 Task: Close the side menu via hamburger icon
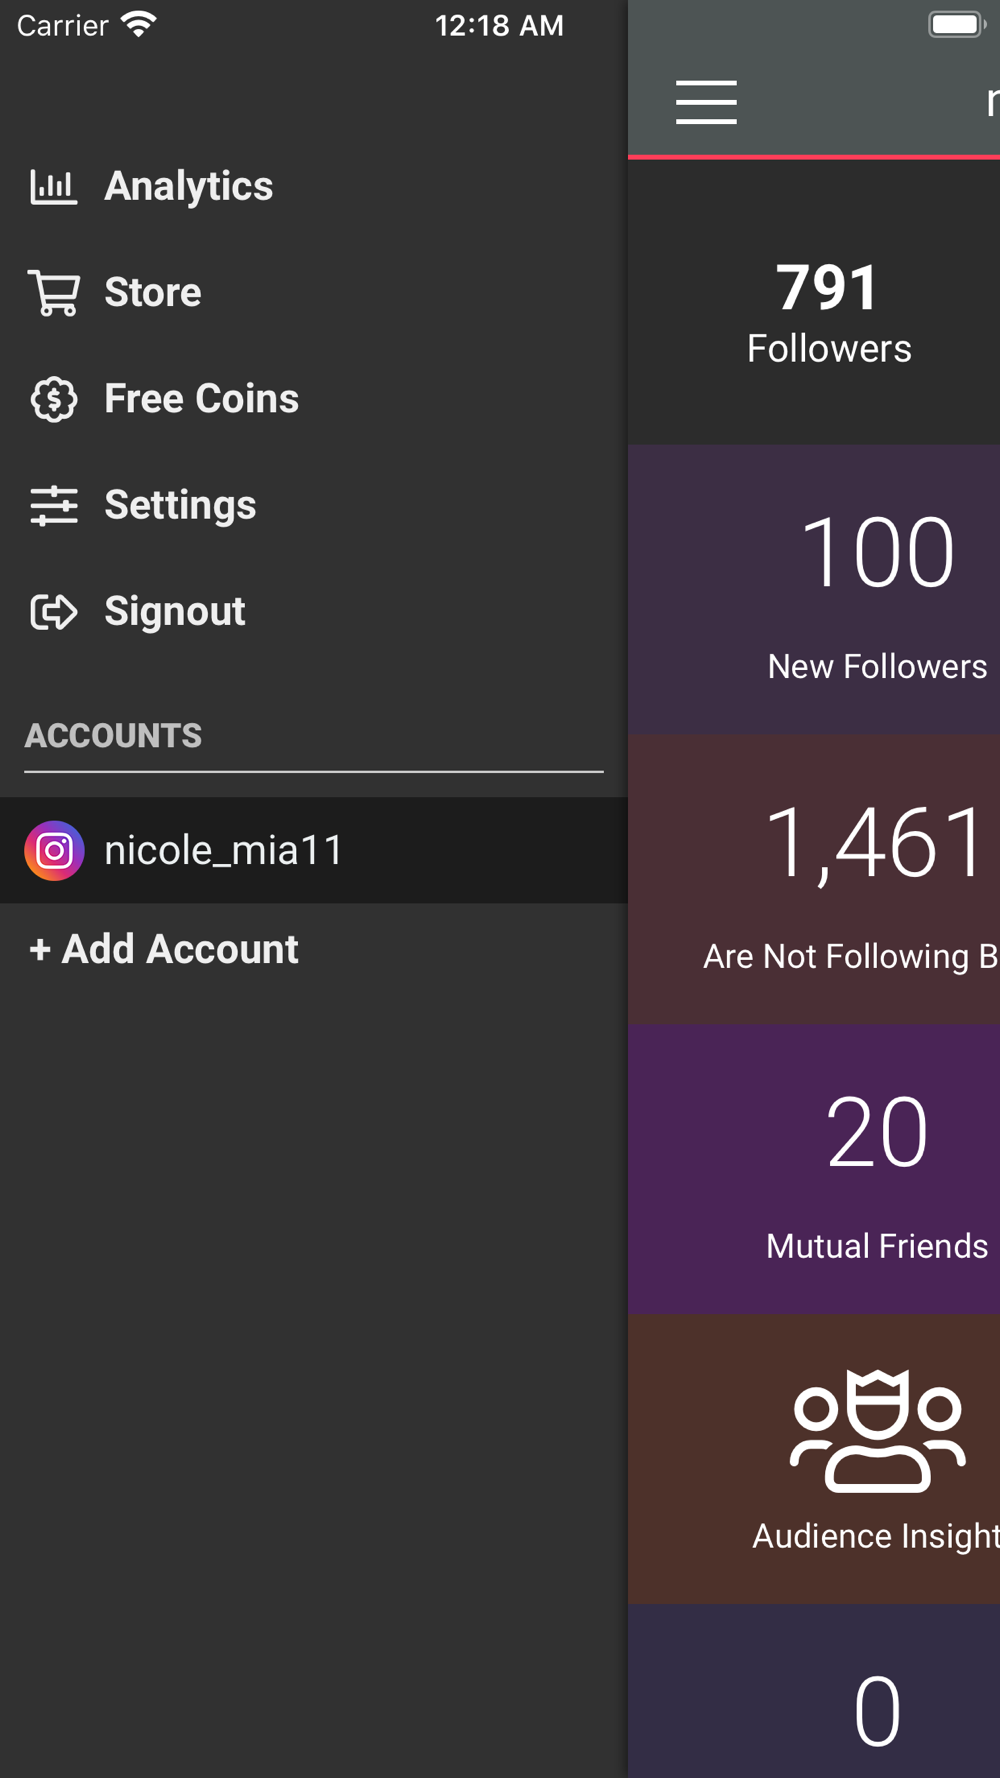pos(706,102)
